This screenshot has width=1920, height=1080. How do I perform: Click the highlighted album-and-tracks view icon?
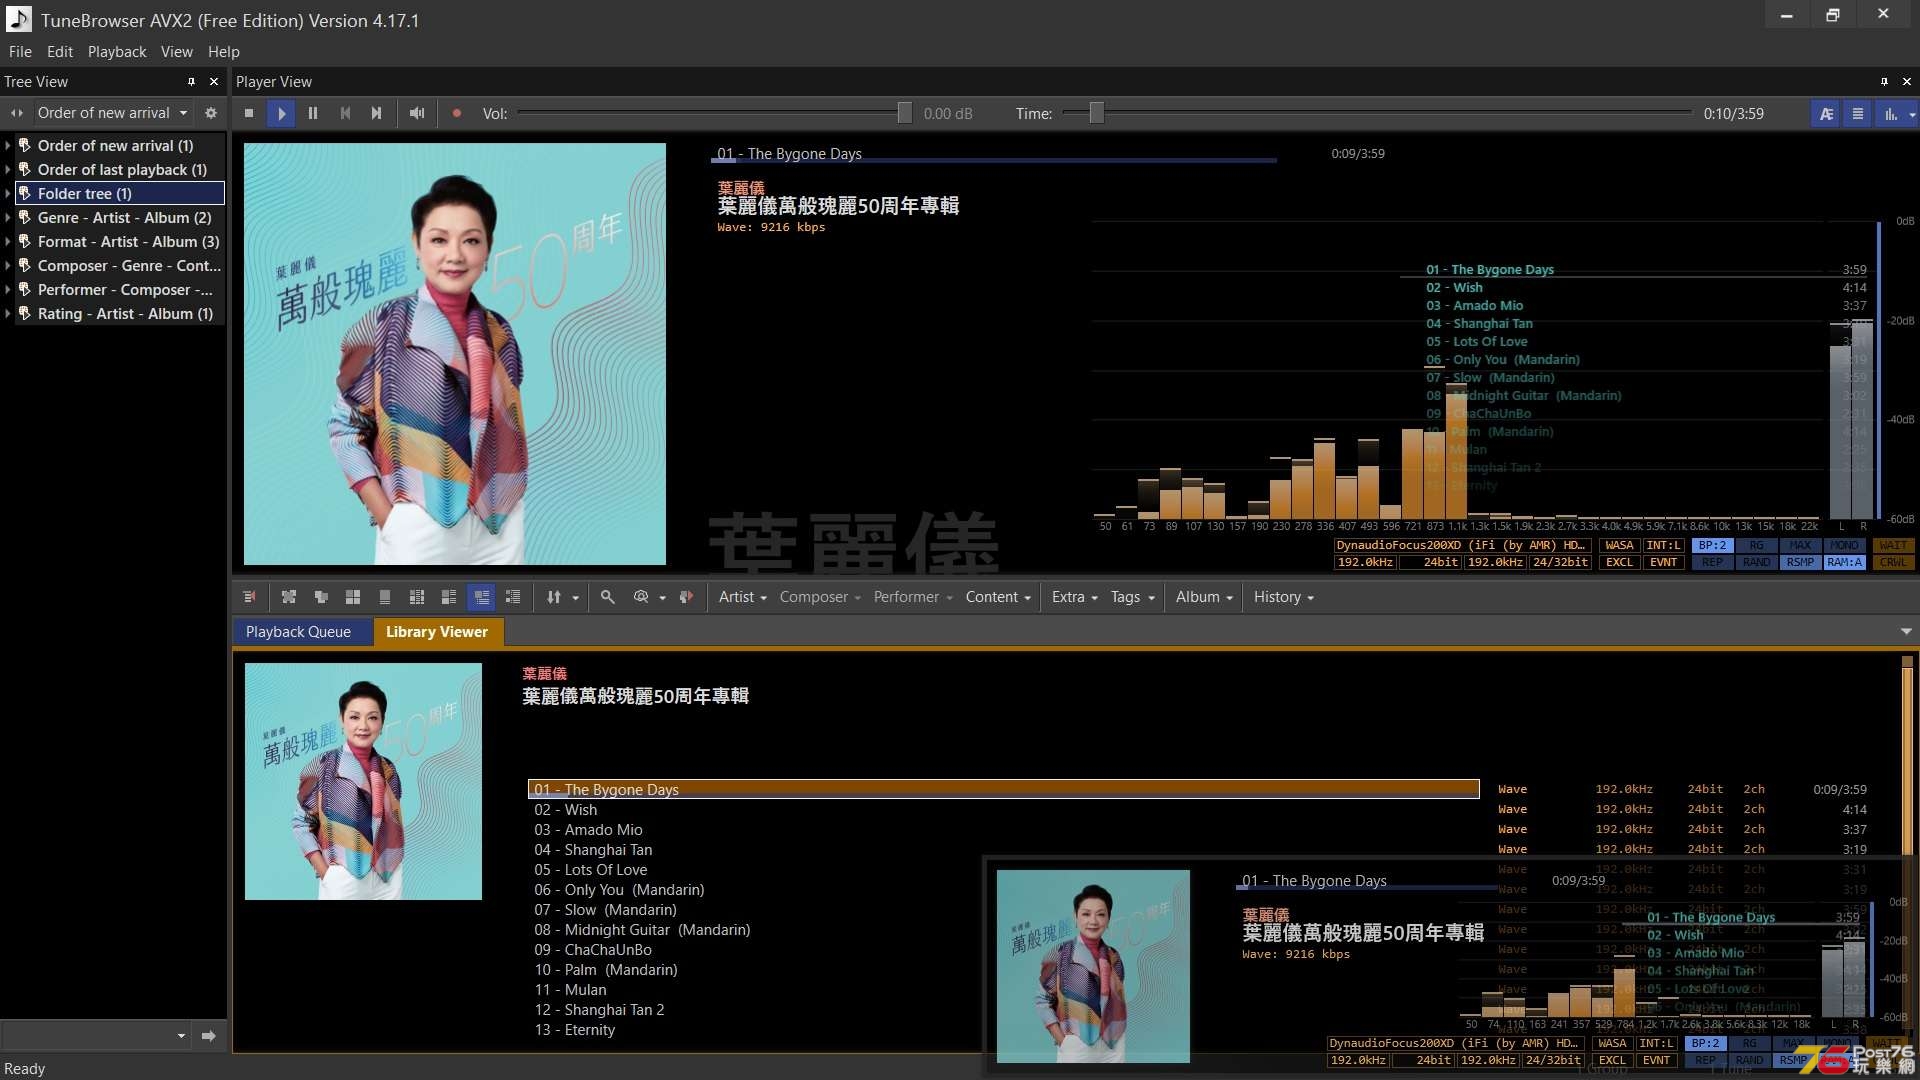[x=481, y=597]
